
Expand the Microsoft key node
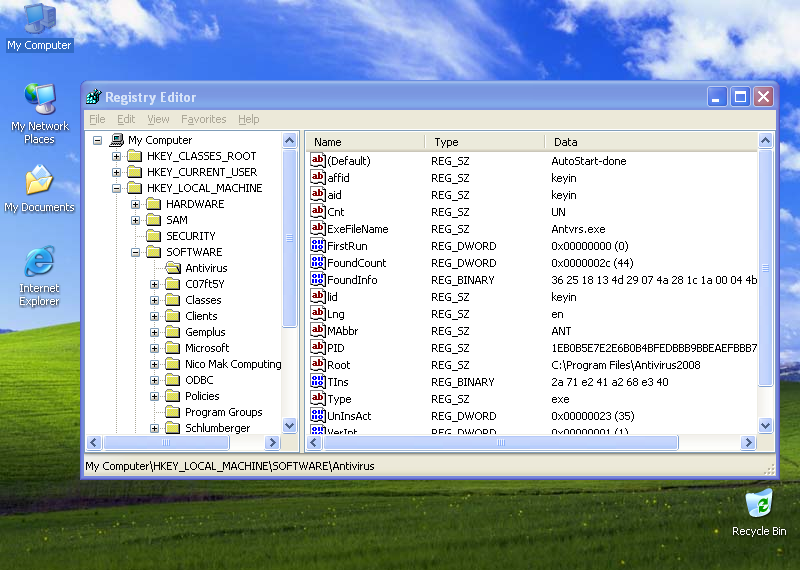click(x=155, y=348)
